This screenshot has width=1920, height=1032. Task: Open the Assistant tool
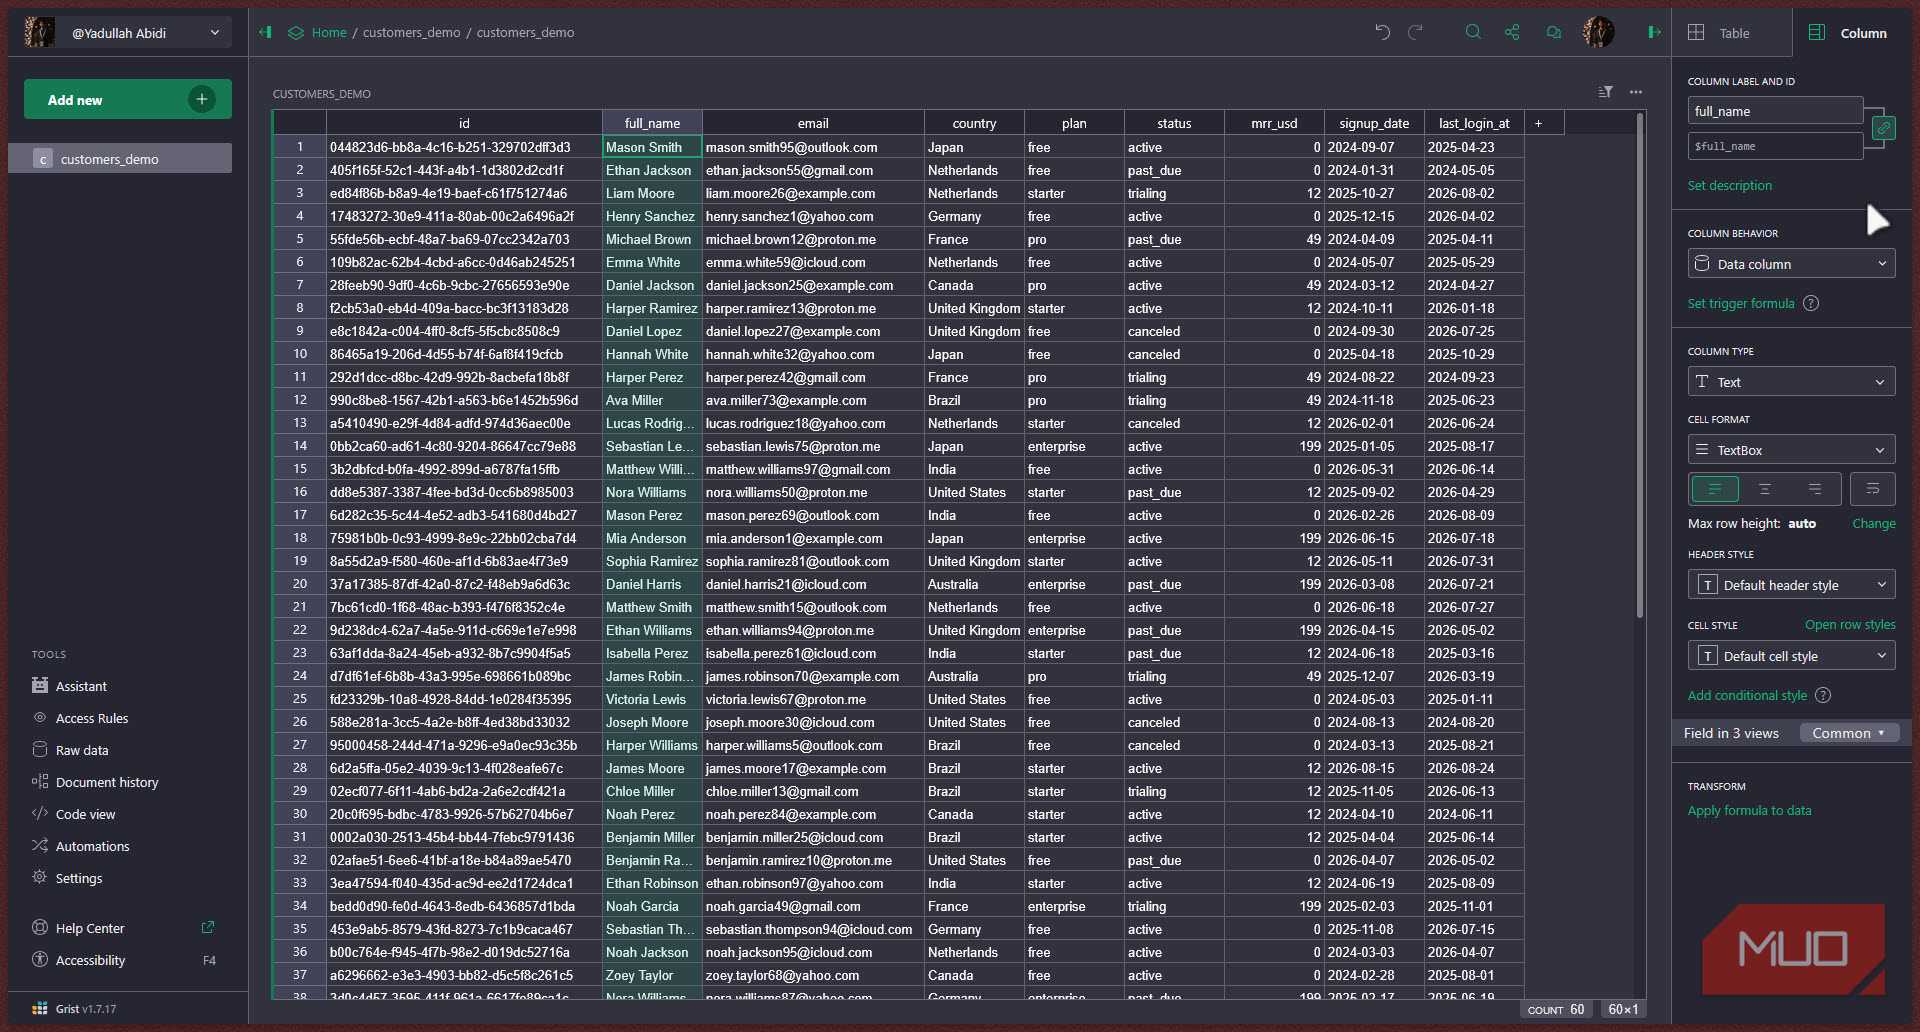click(x=81, y=686)
